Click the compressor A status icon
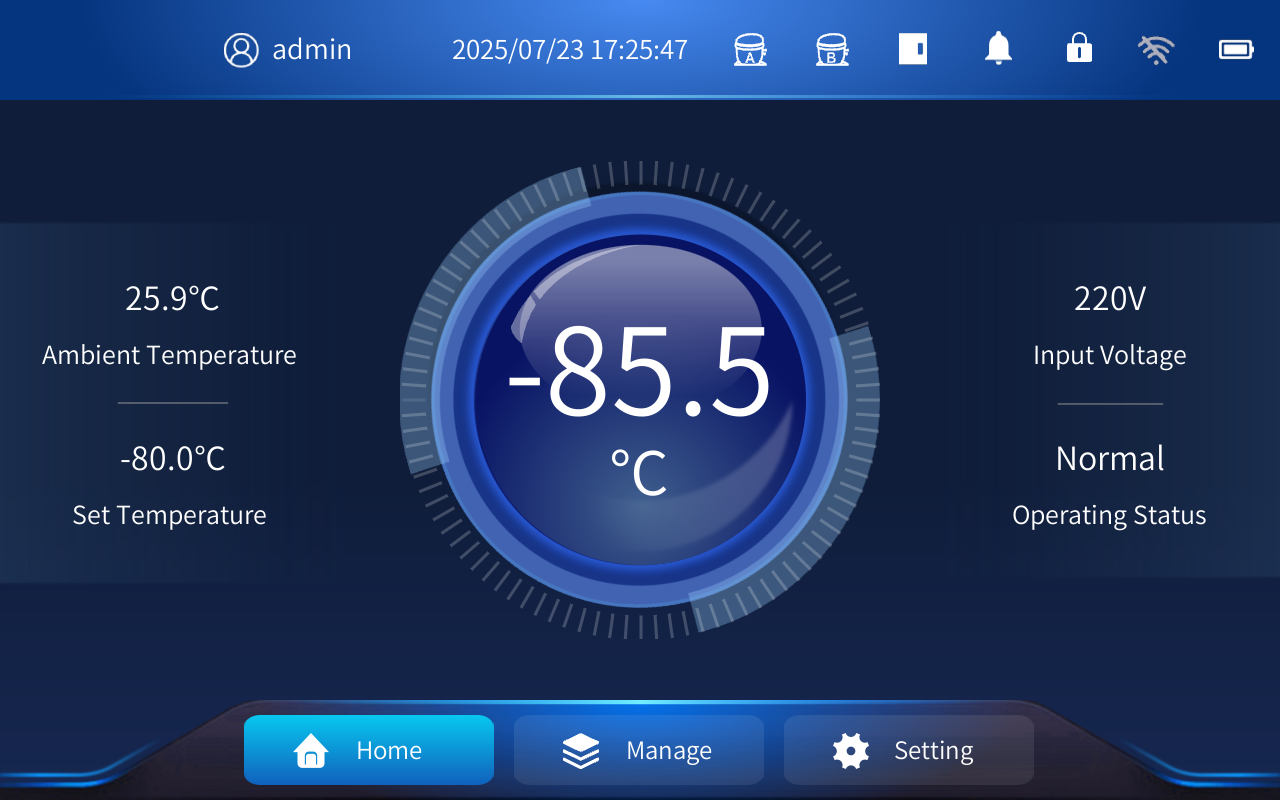 750,50
